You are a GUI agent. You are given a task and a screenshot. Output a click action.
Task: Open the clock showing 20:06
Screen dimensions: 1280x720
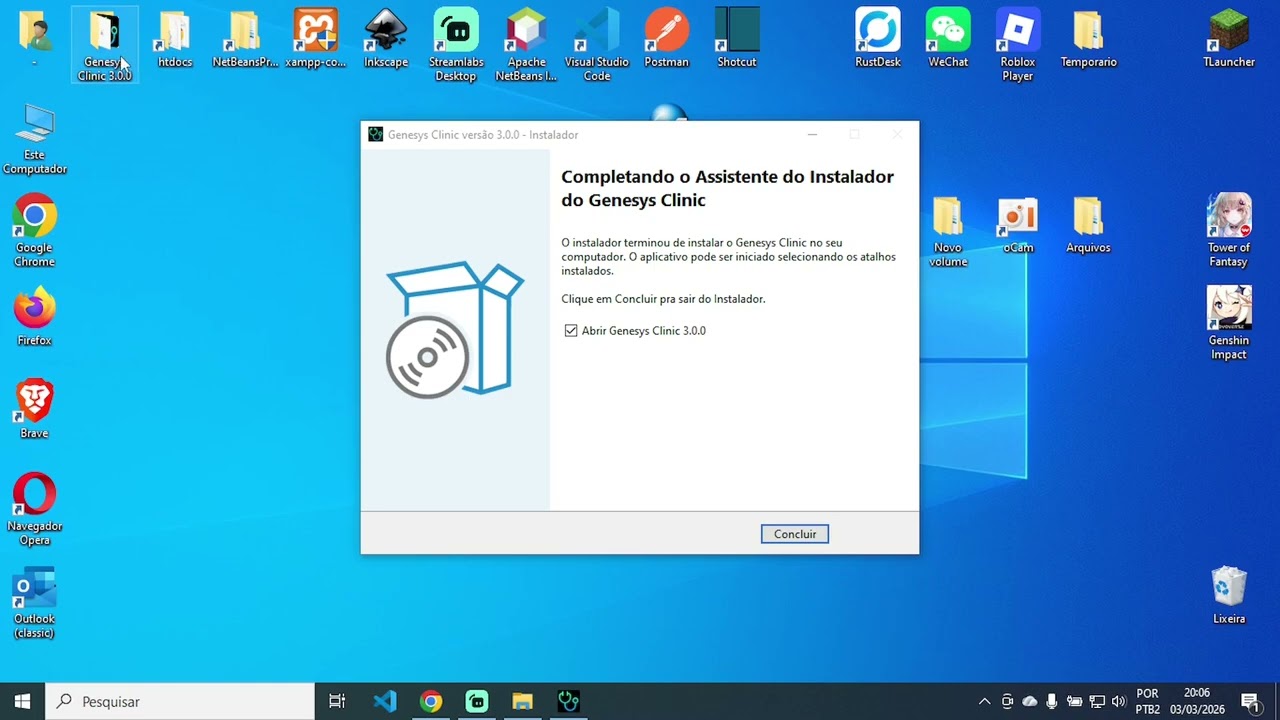[x=1197, y=702]
